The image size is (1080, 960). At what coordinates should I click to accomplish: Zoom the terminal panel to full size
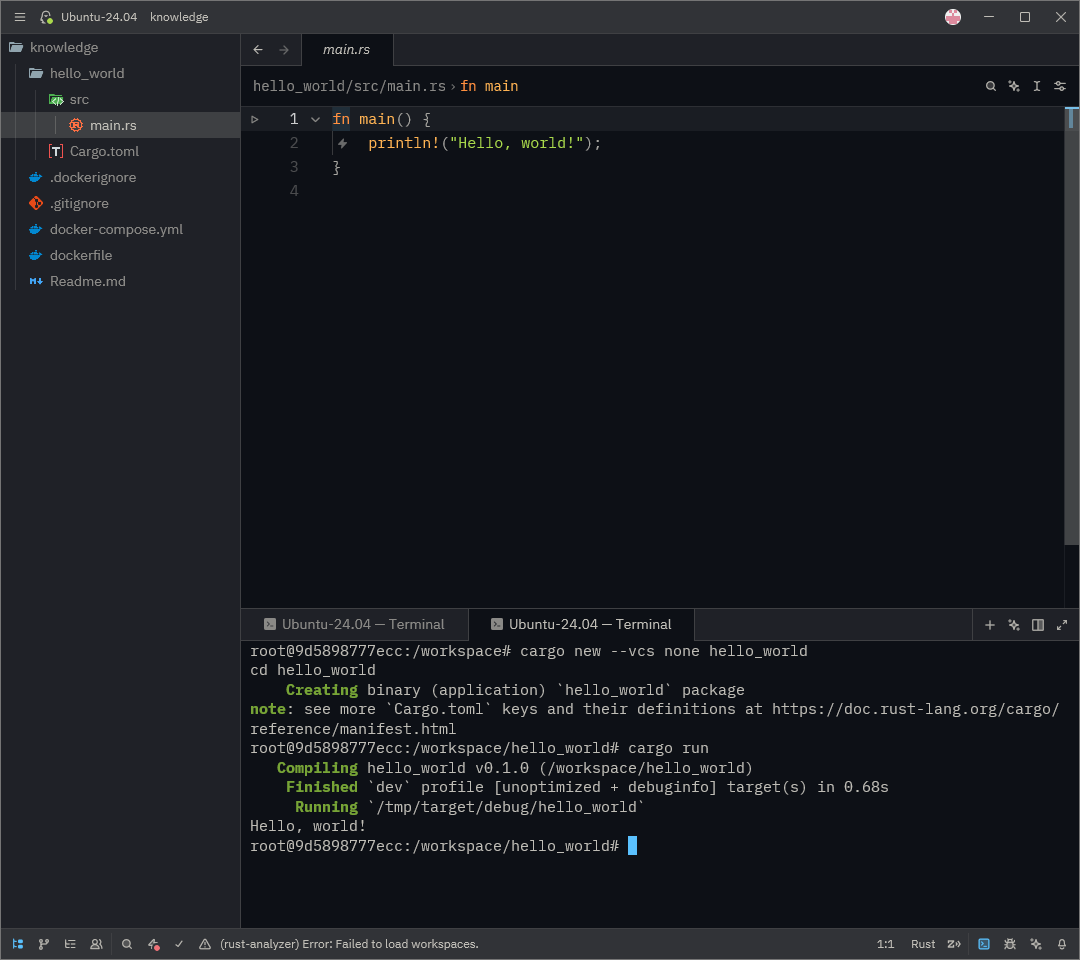point(1062,625)
